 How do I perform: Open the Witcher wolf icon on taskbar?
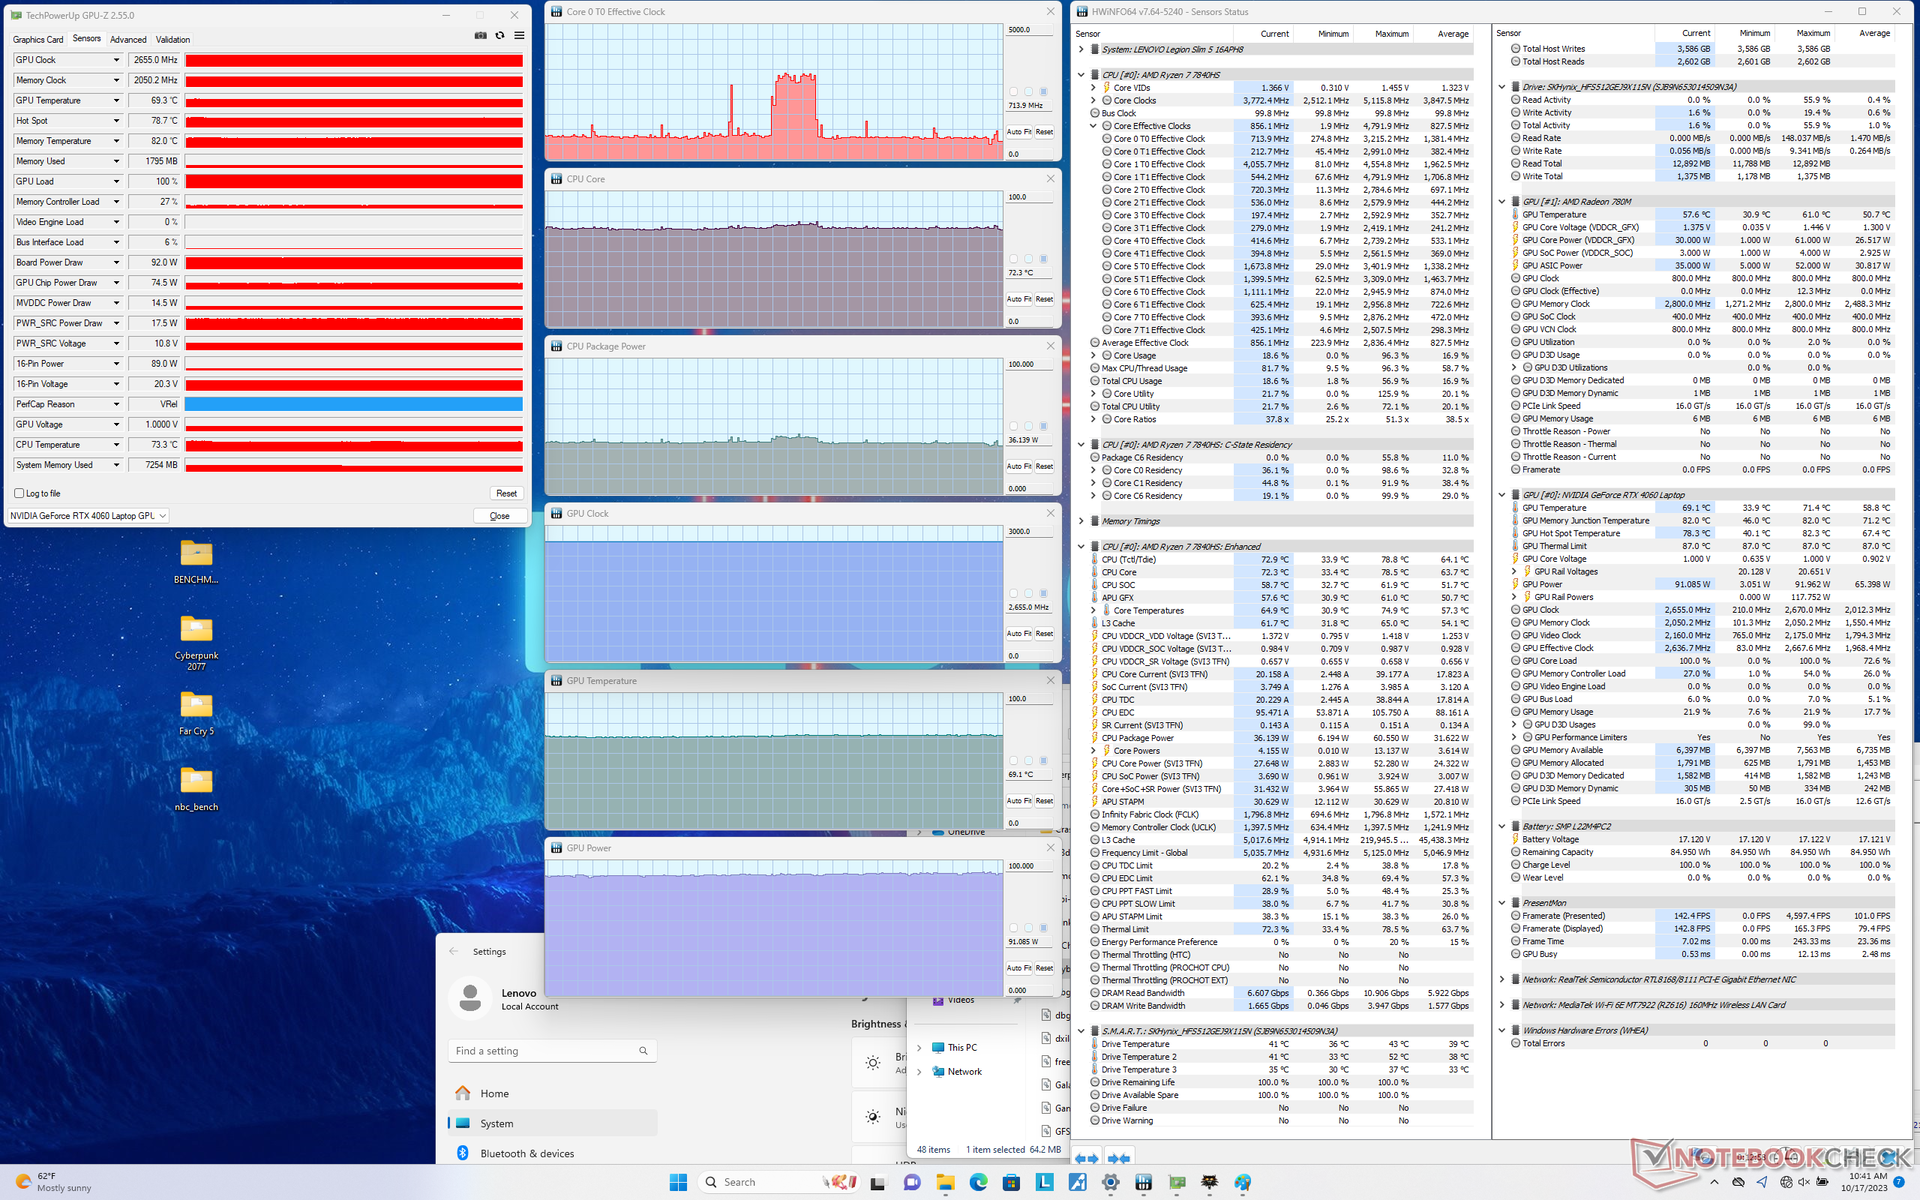(1210, 1182)
